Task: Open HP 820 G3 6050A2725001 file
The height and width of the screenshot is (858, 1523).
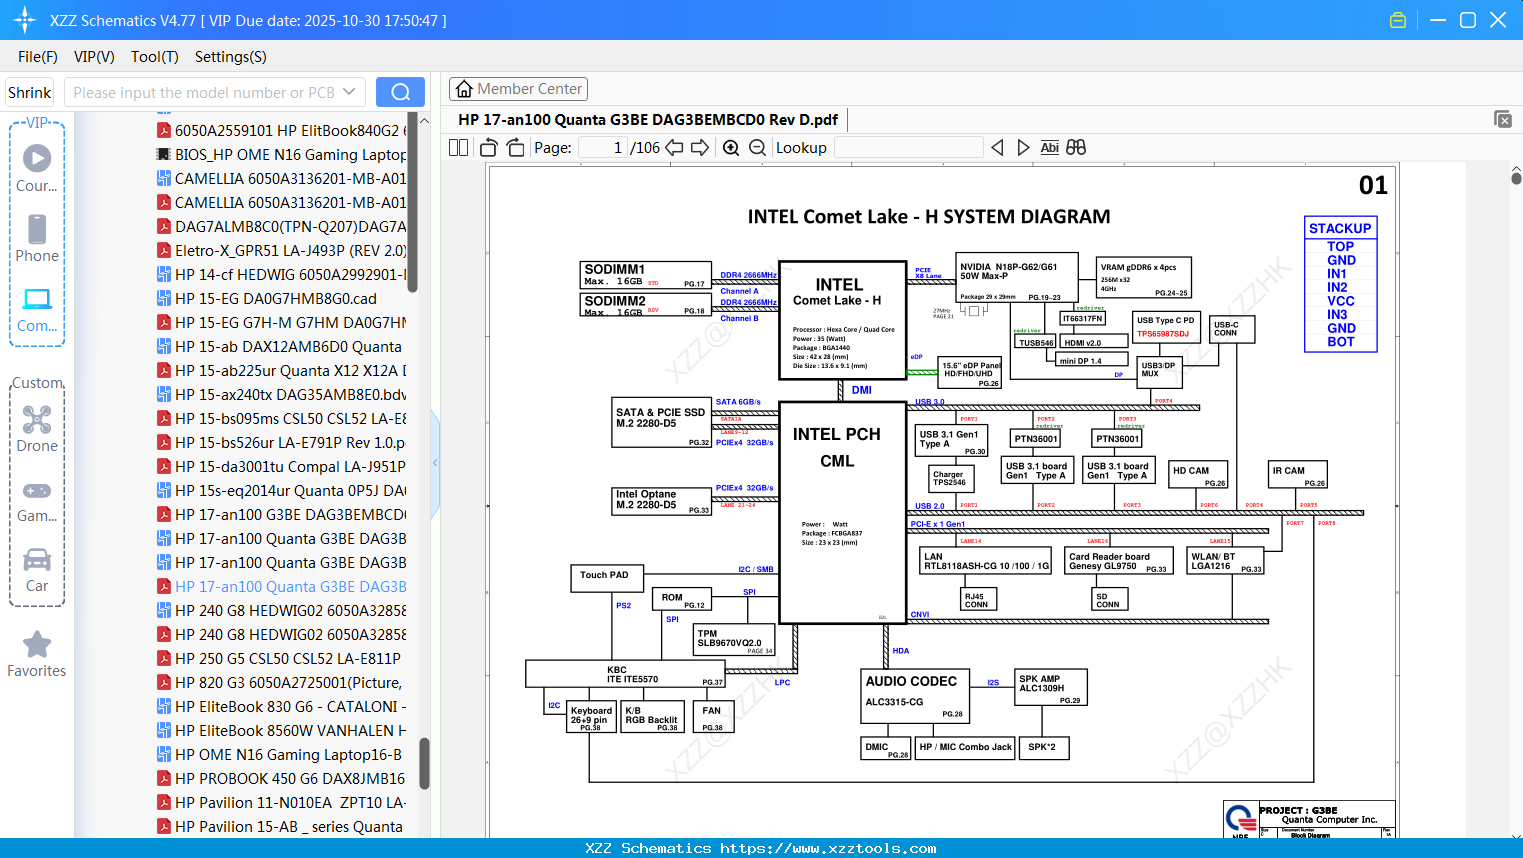Action: click(280, 682)
